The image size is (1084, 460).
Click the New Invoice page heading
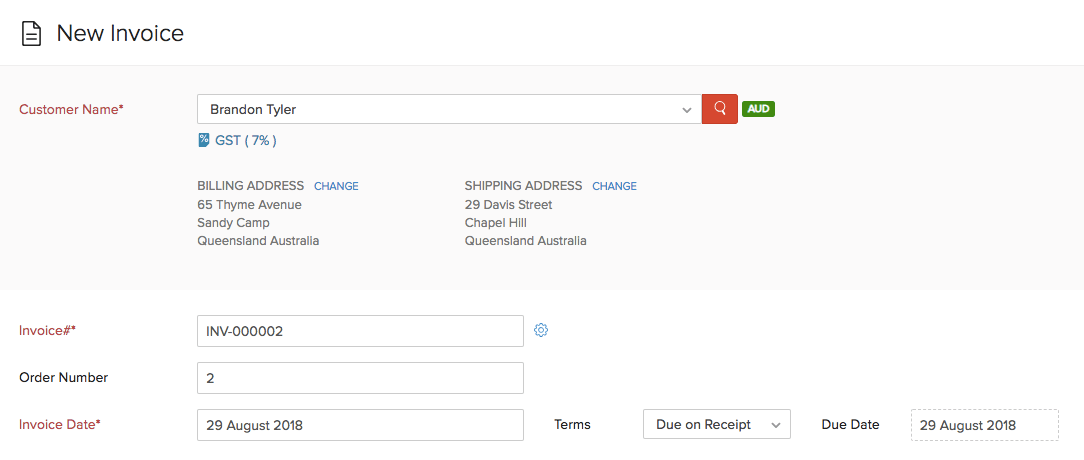[120, 33]
